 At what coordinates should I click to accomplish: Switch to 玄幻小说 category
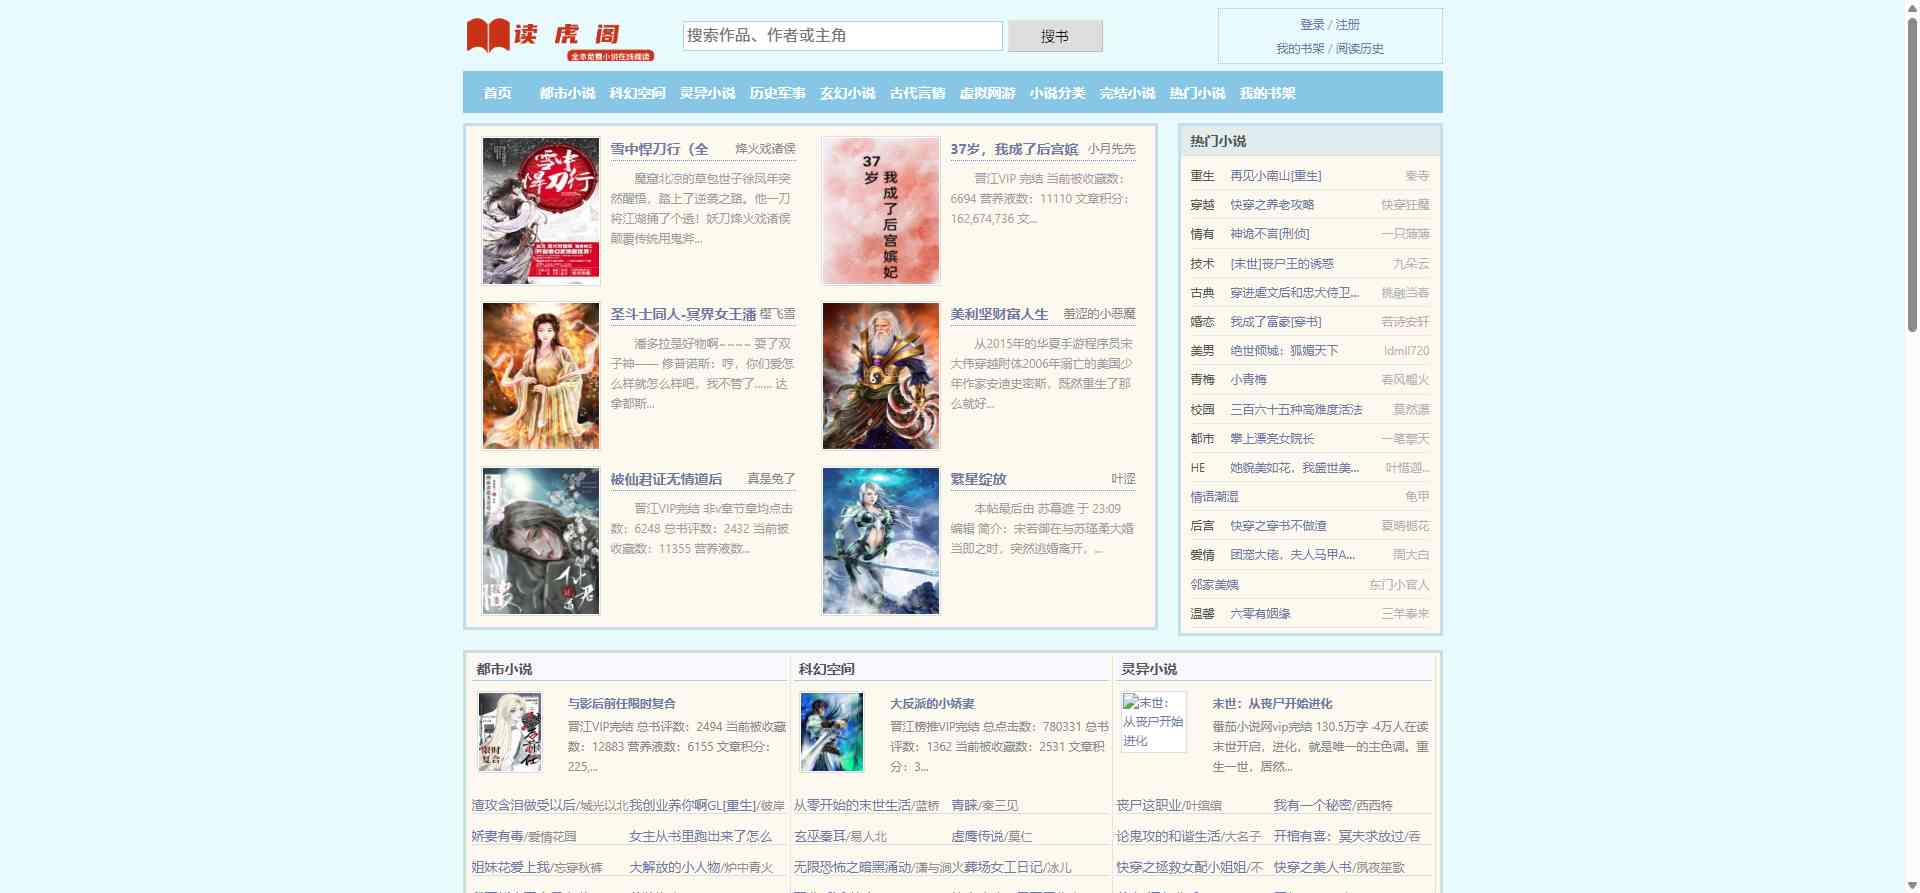(x=847, y=93)
